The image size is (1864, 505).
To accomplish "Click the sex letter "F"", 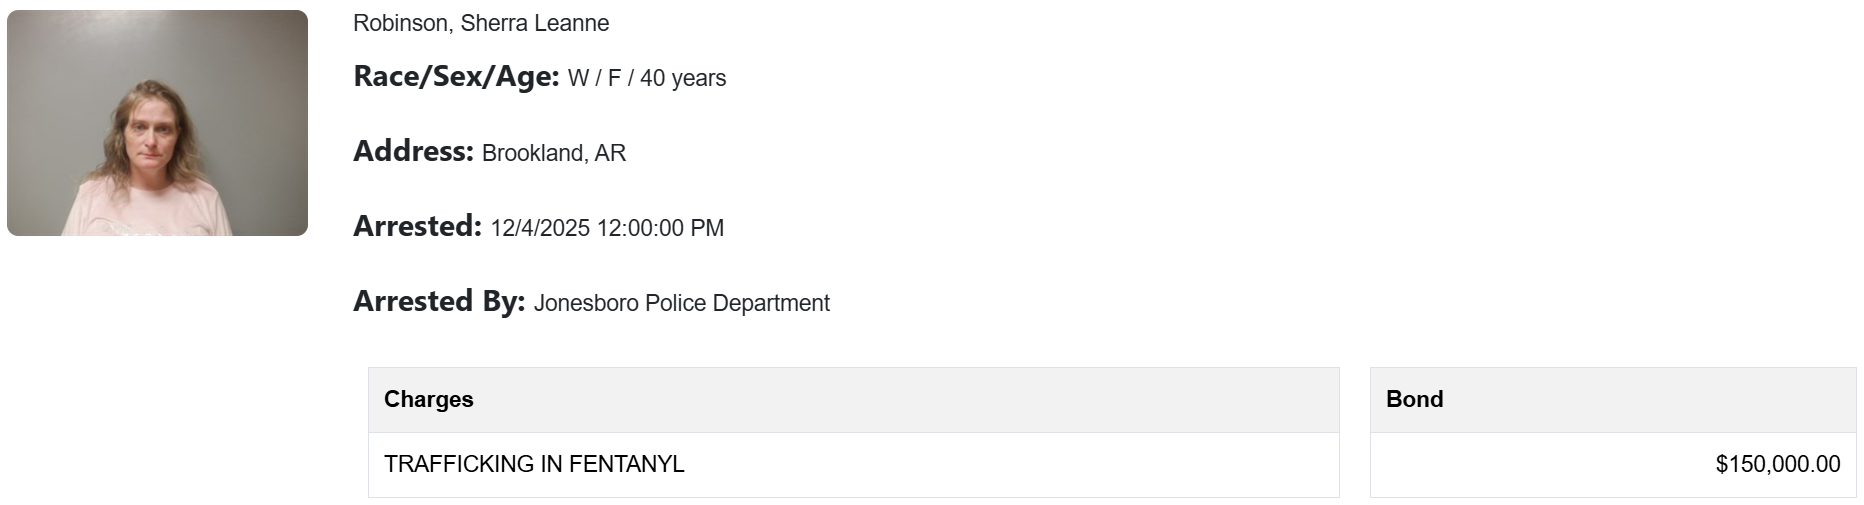I will pos(614,78).
